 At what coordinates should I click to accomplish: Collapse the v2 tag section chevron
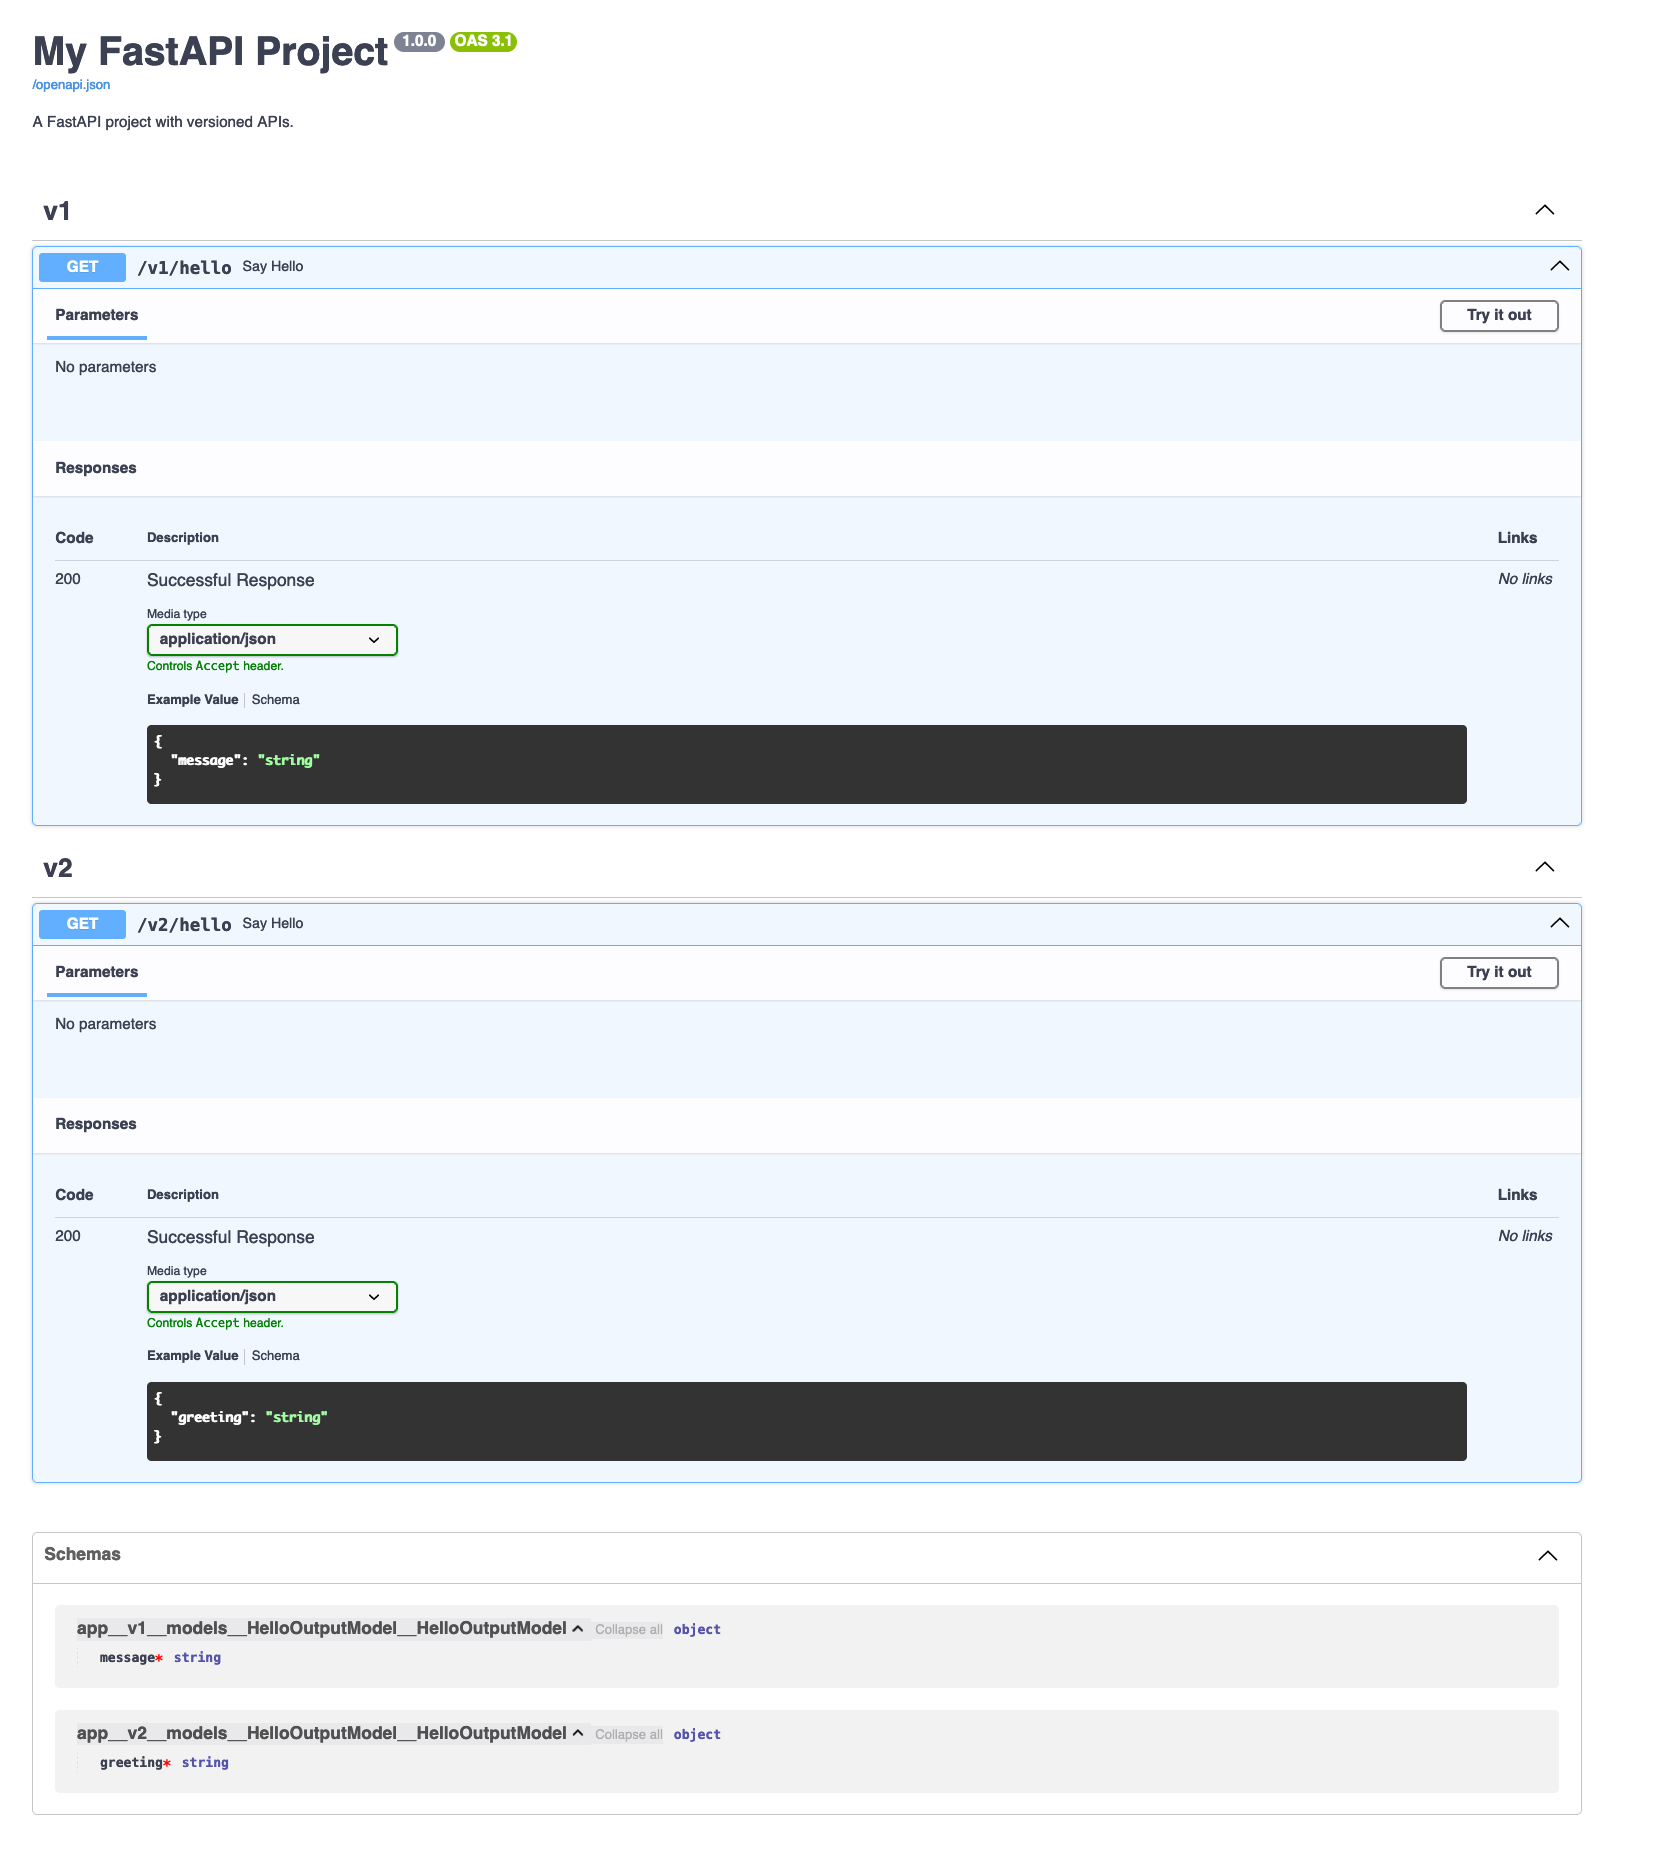pos(1544,867)
